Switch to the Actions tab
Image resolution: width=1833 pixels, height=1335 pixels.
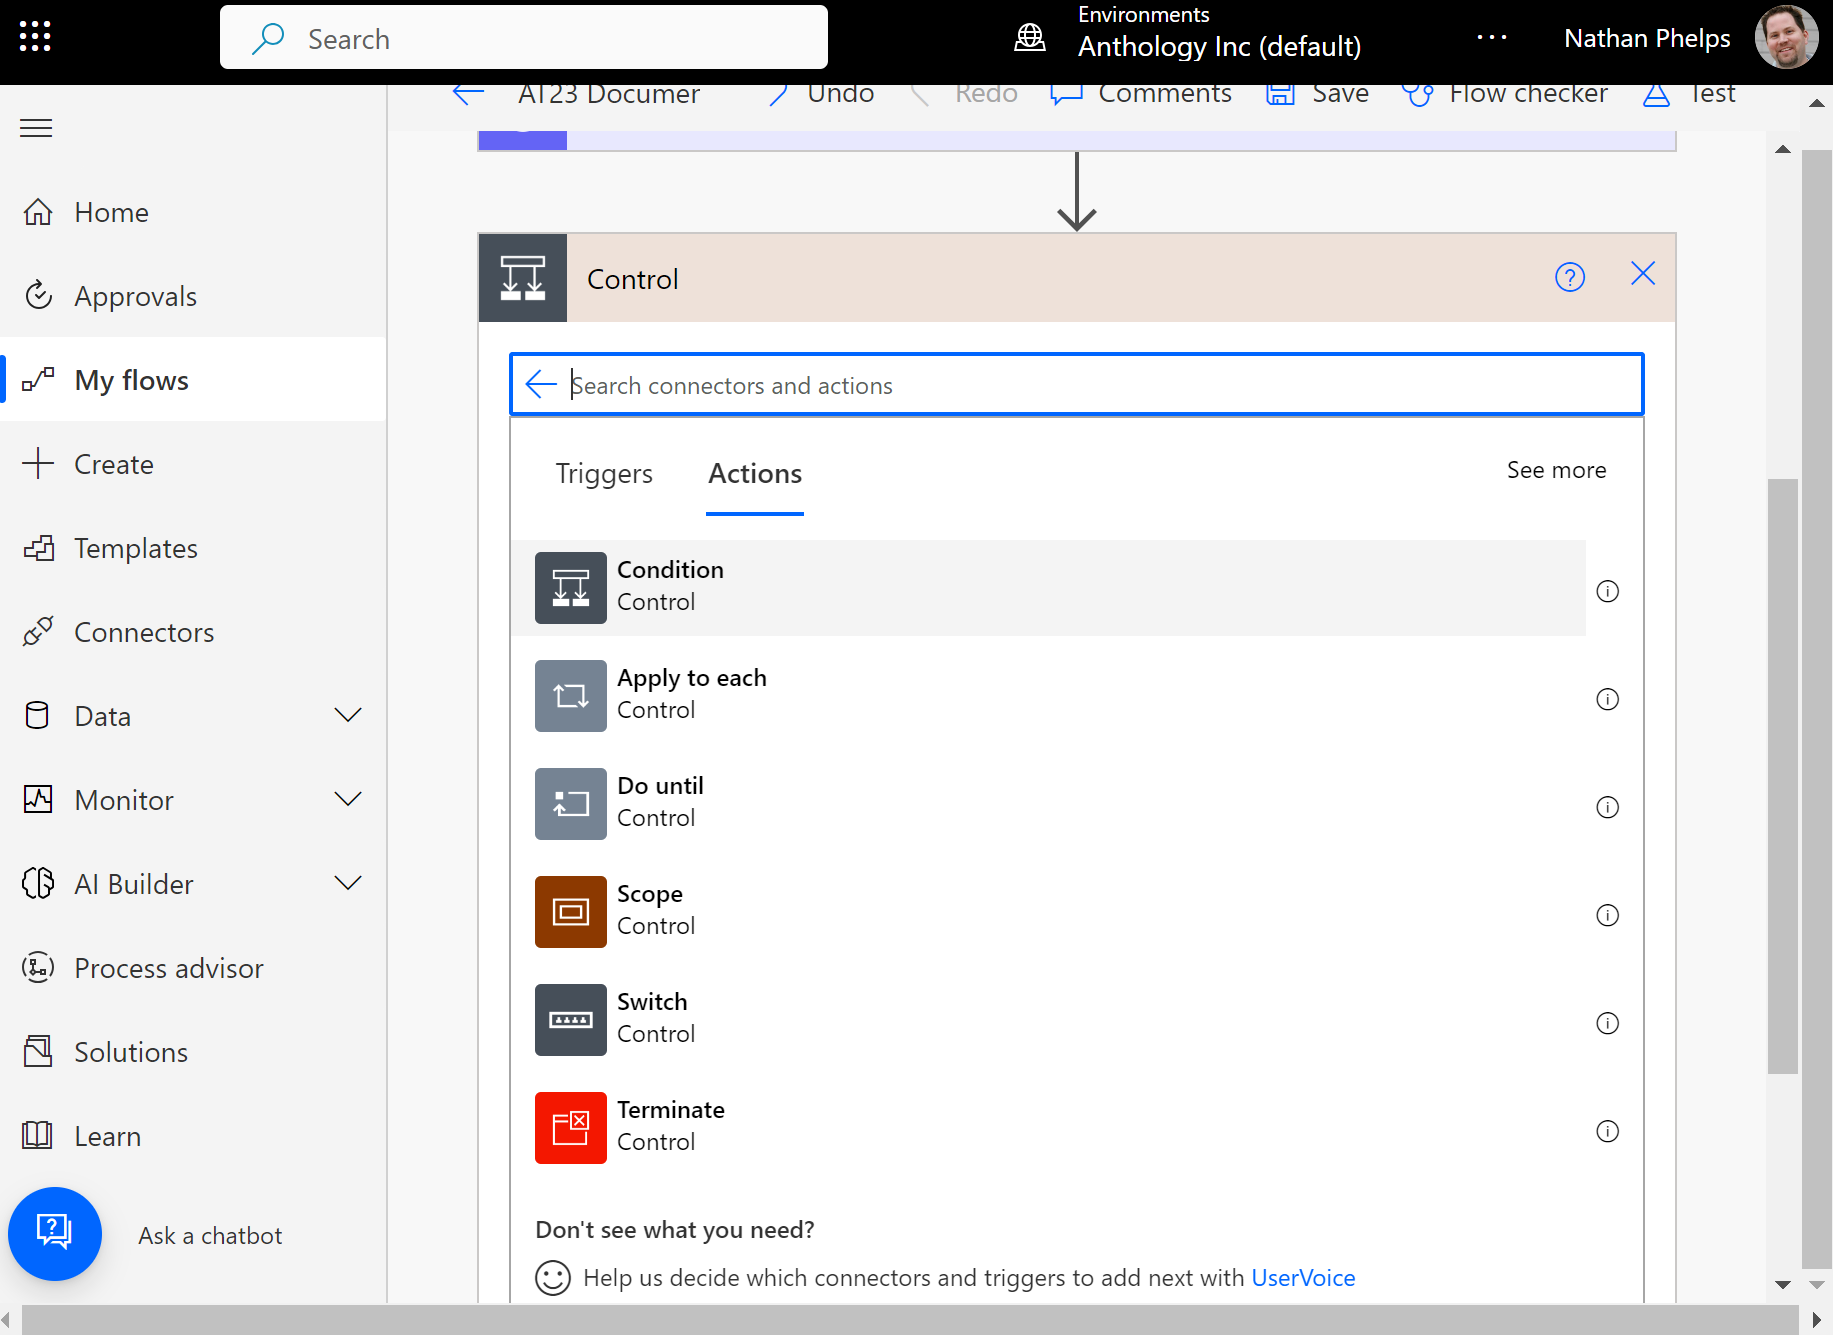pyautogui.click(x=755, y=474)
